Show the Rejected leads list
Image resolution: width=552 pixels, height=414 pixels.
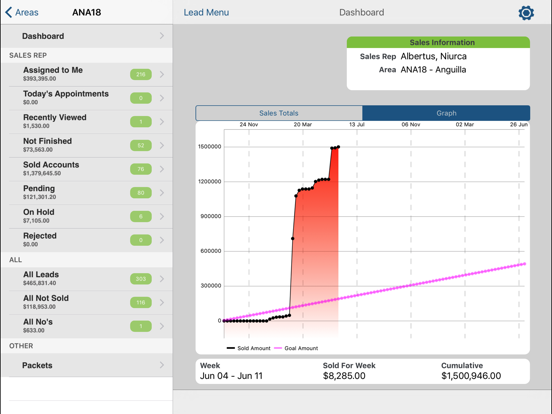[87, 240]
